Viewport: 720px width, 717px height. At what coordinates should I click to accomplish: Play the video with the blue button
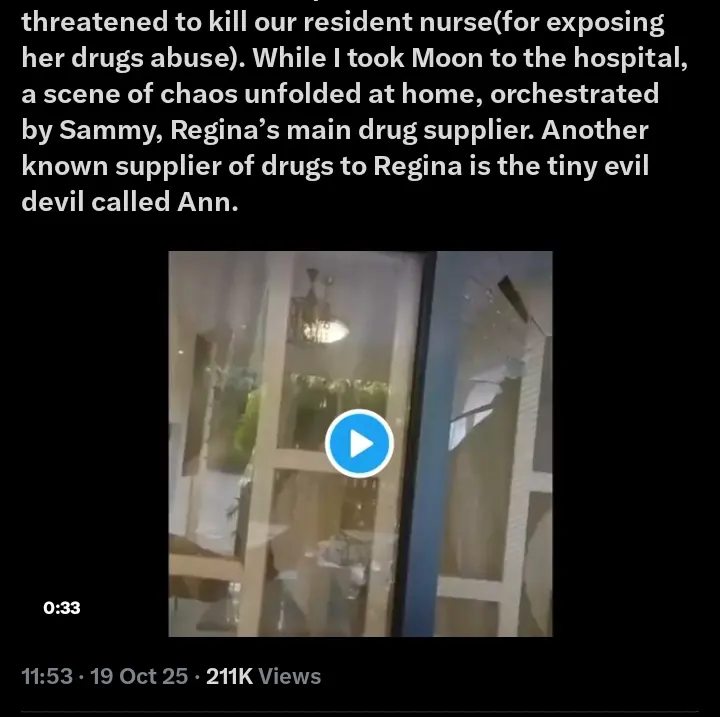coord(359,444)
